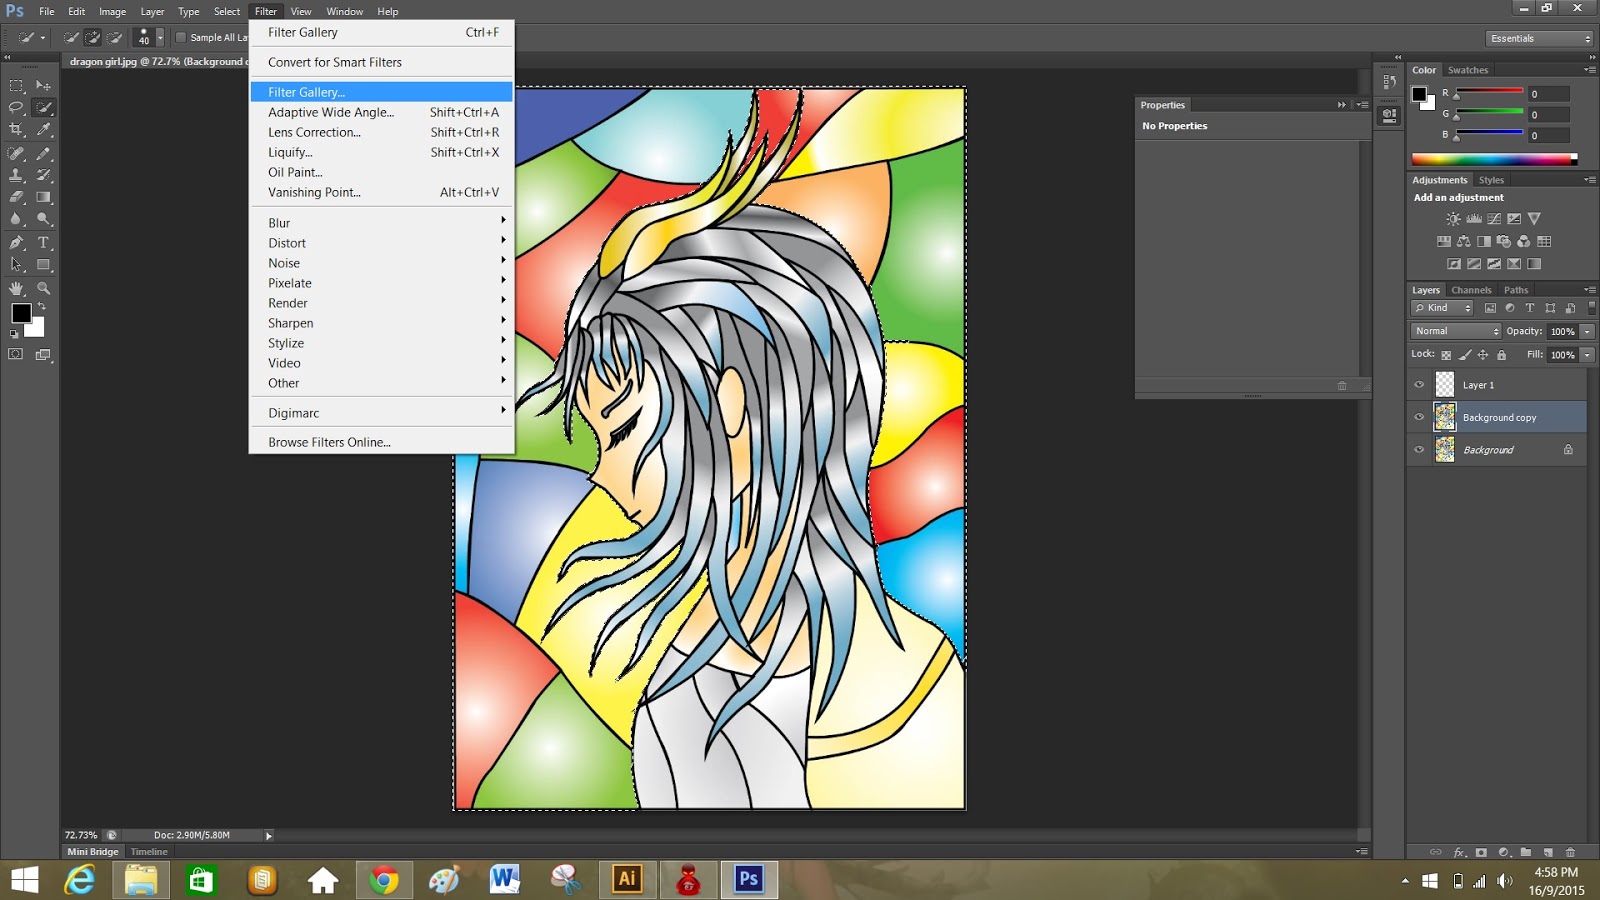The height and width of the screenshot is (900, 1600).
Task: Select the Clone Stamp tool
Action: click(16, 175)
